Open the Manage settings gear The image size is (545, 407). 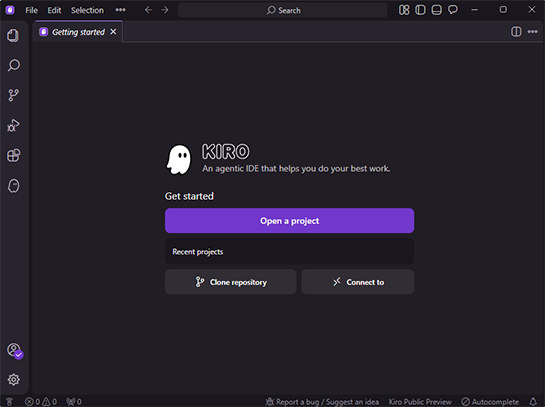14,380
